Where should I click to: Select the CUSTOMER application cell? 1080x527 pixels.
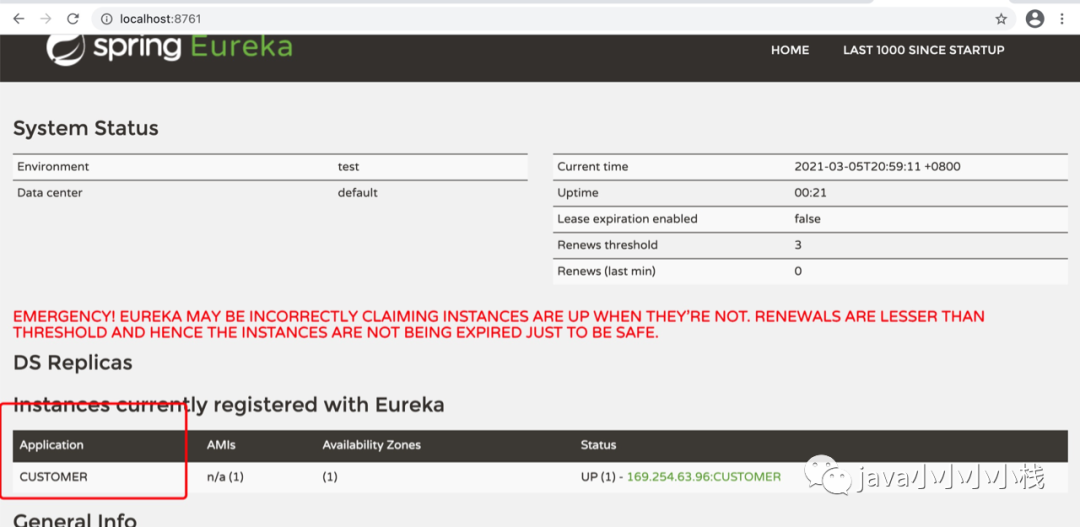(54, 477)
